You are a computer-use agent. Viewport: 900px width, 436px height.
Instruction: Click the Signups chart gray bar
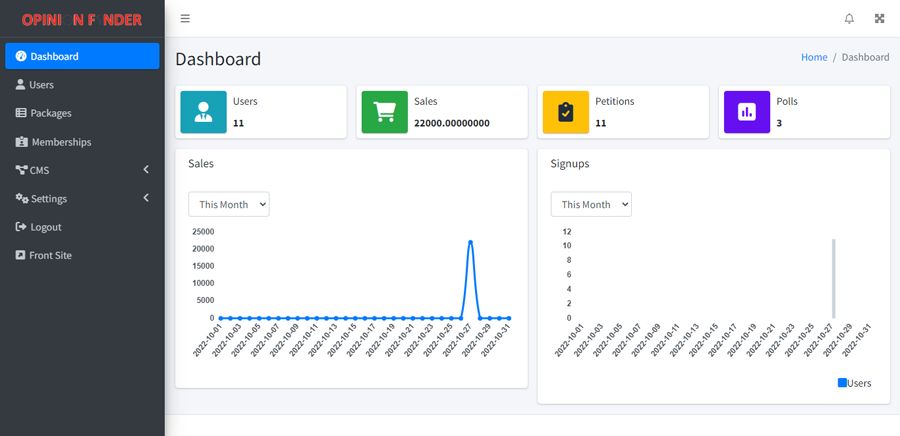point(833,278)
